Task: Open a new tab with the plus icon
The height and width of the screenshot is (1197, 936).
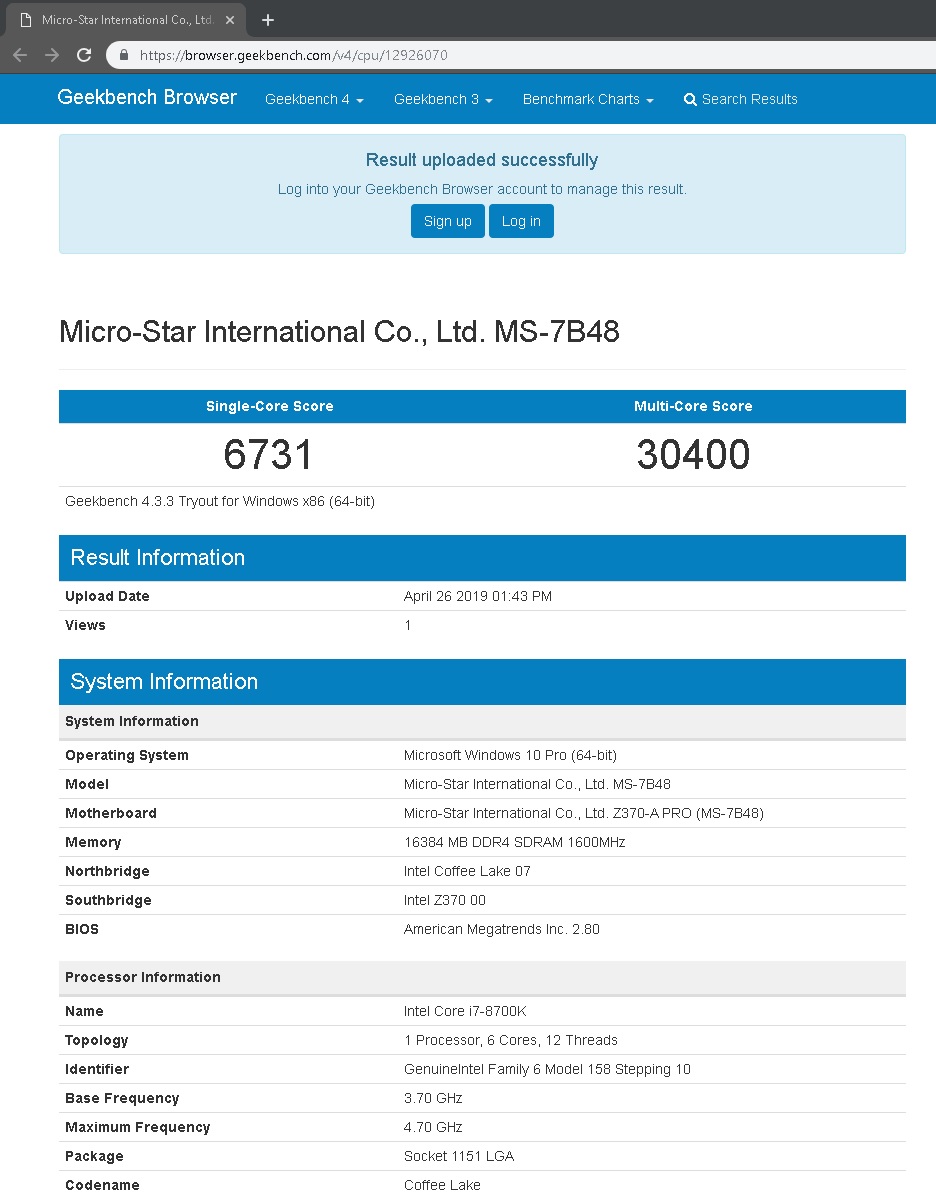Action: [x=268, y=20]
